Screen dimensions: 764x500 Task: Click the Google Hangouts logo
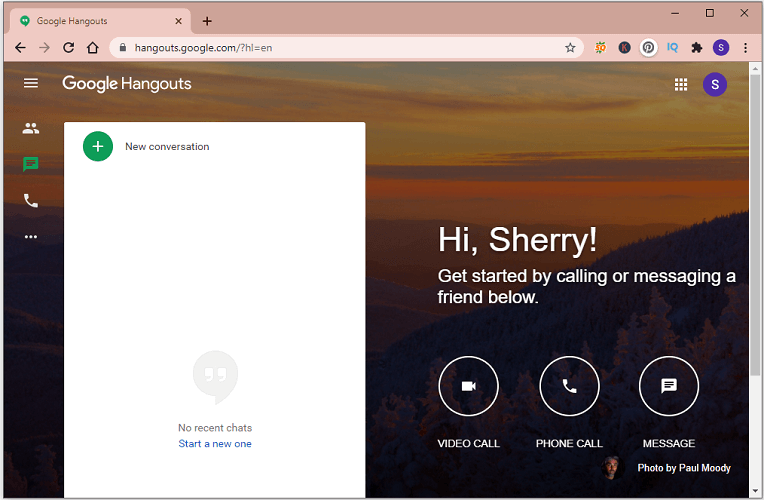pos(127,84)
